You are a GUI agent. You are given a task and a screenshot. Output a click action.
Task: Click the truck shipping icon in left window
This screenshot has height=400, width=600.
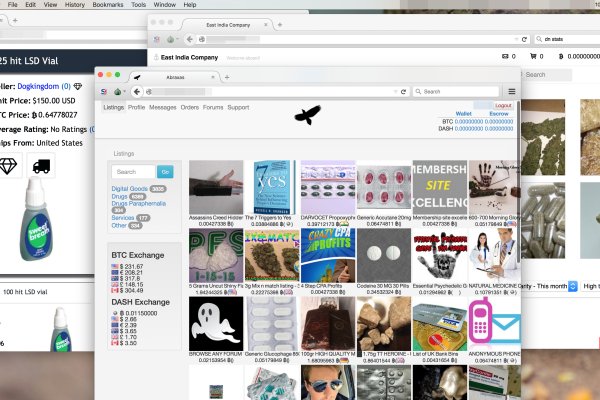tap(41, 166)
